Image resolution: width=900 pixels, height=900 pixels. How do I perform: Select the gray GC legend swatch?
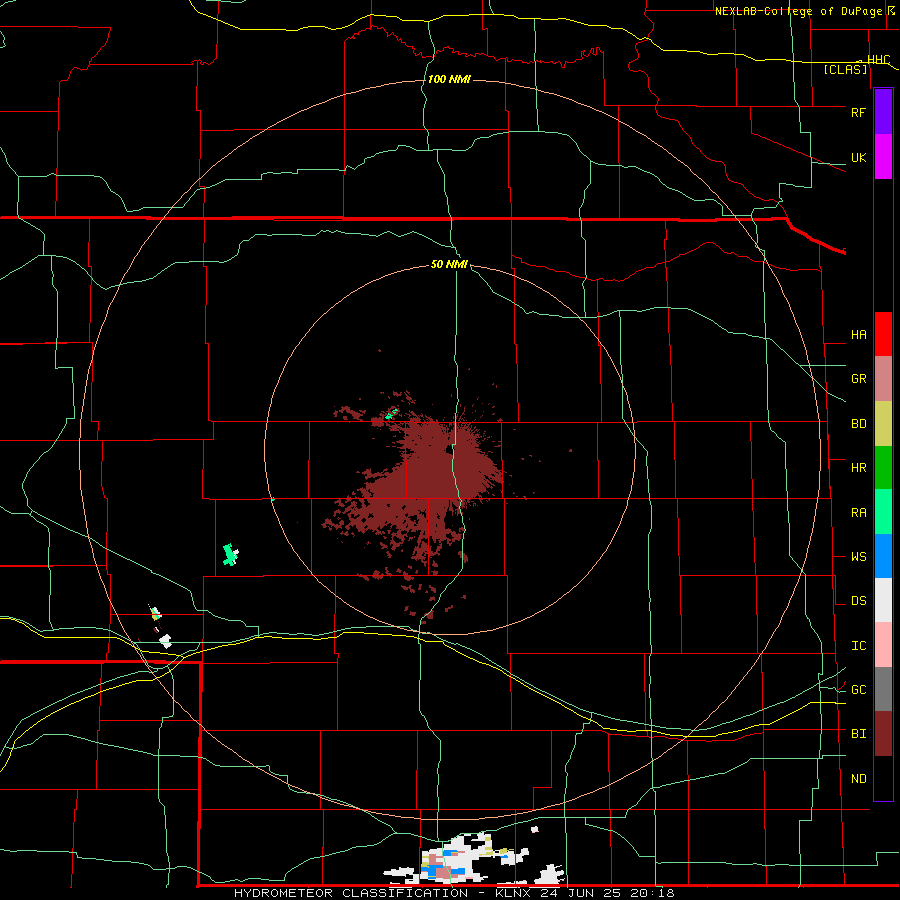pyautogui.click(x=883, y=689)
